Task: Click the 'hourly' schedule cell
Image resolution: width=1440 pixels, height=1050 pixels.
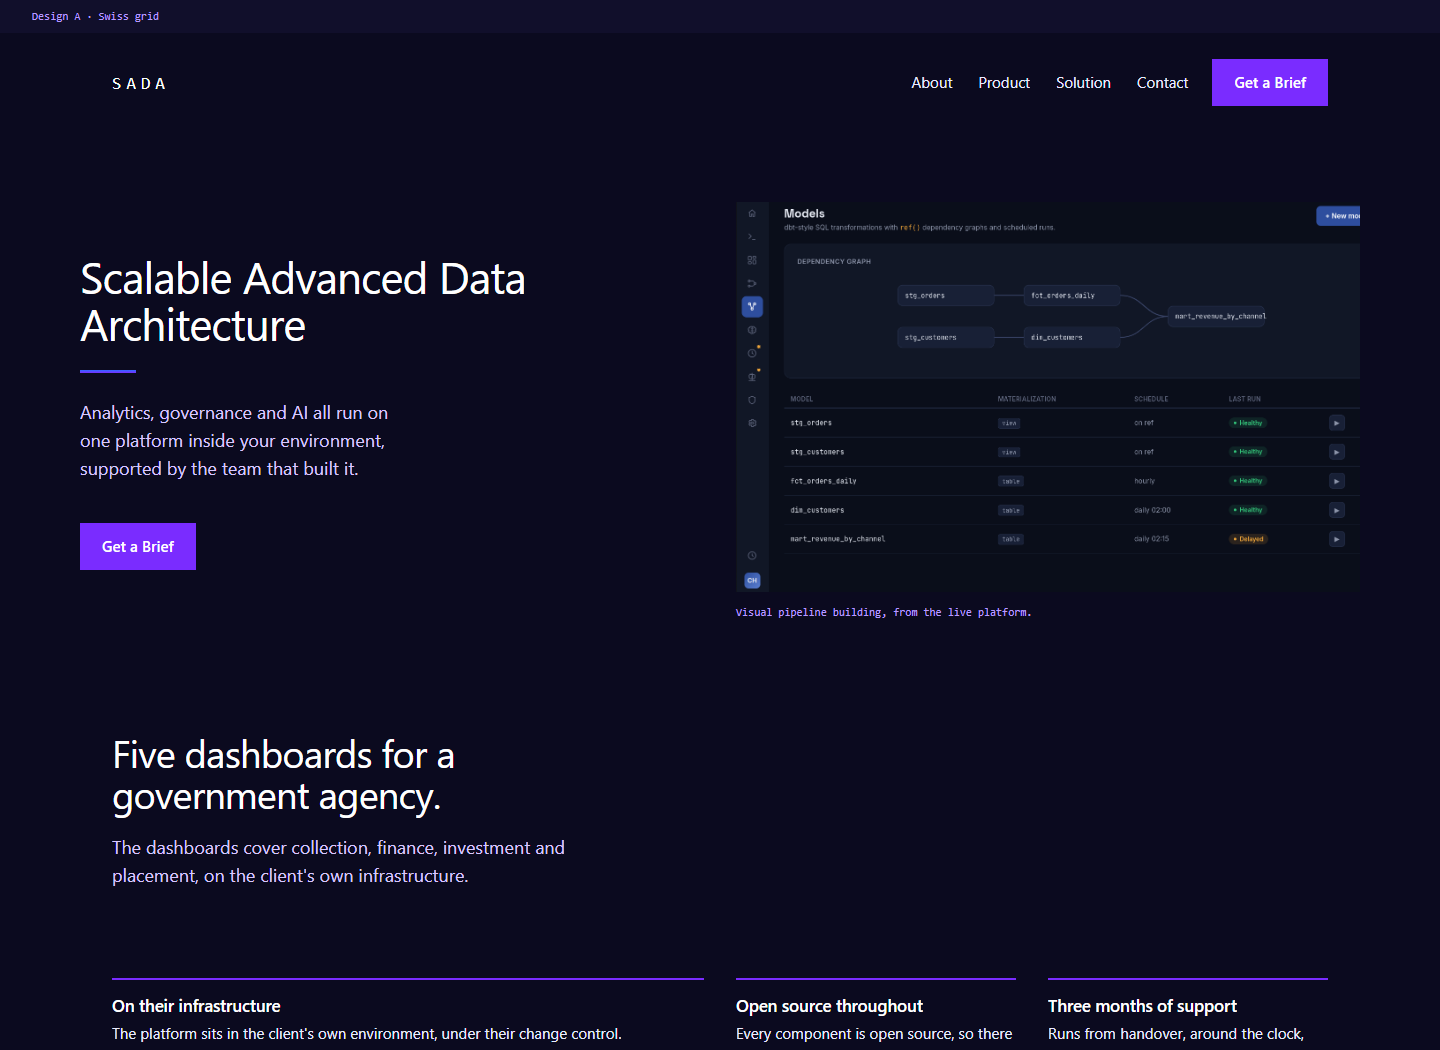Action: [x=1144, y=481]
